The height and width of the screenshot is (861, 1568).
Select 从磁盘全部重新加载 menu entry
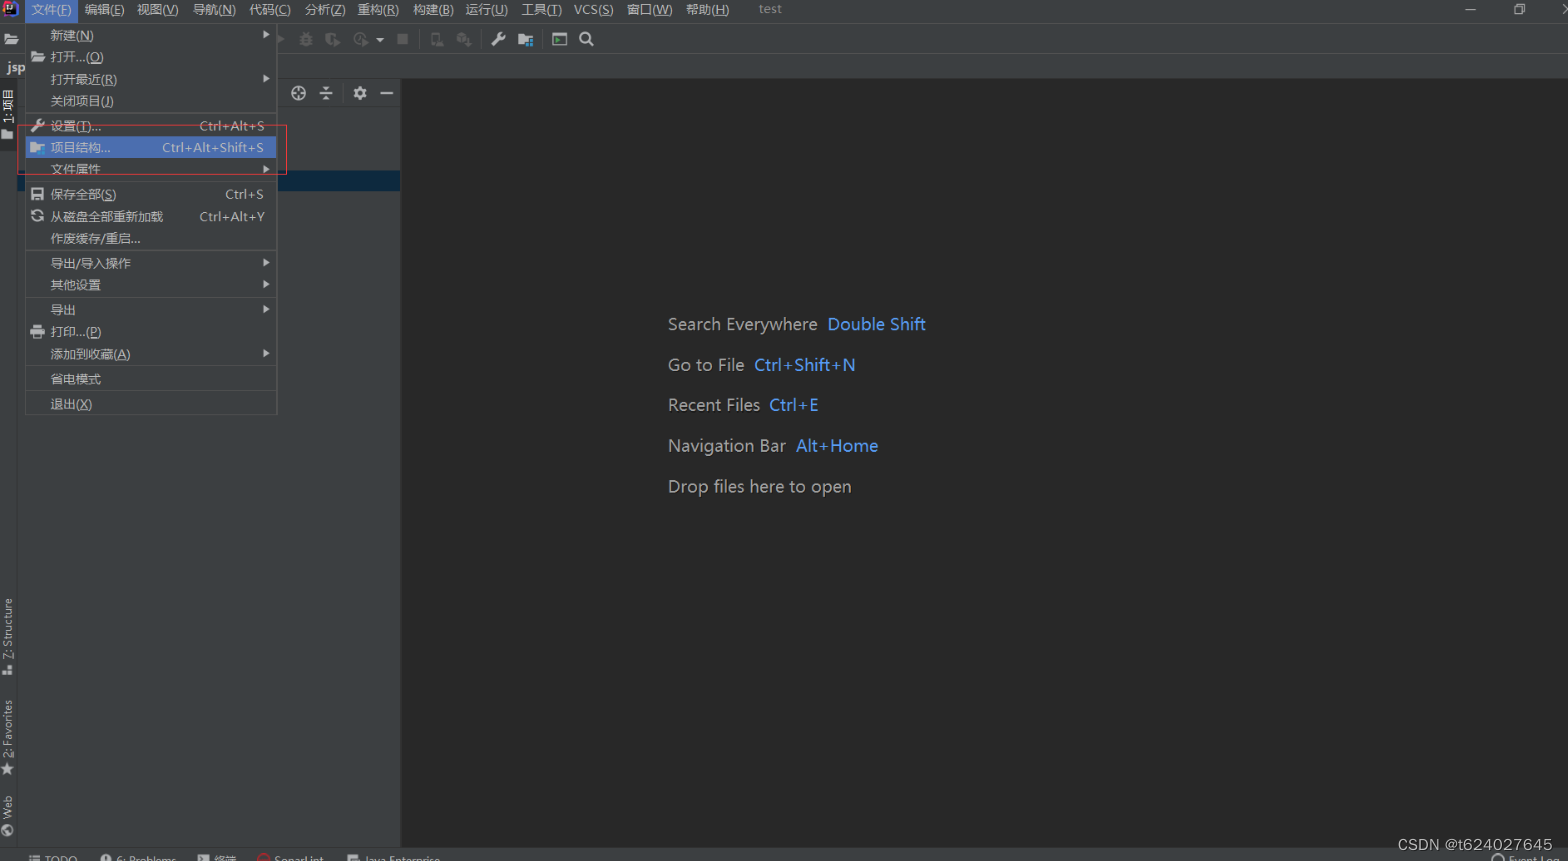click(x=151, y=216)
